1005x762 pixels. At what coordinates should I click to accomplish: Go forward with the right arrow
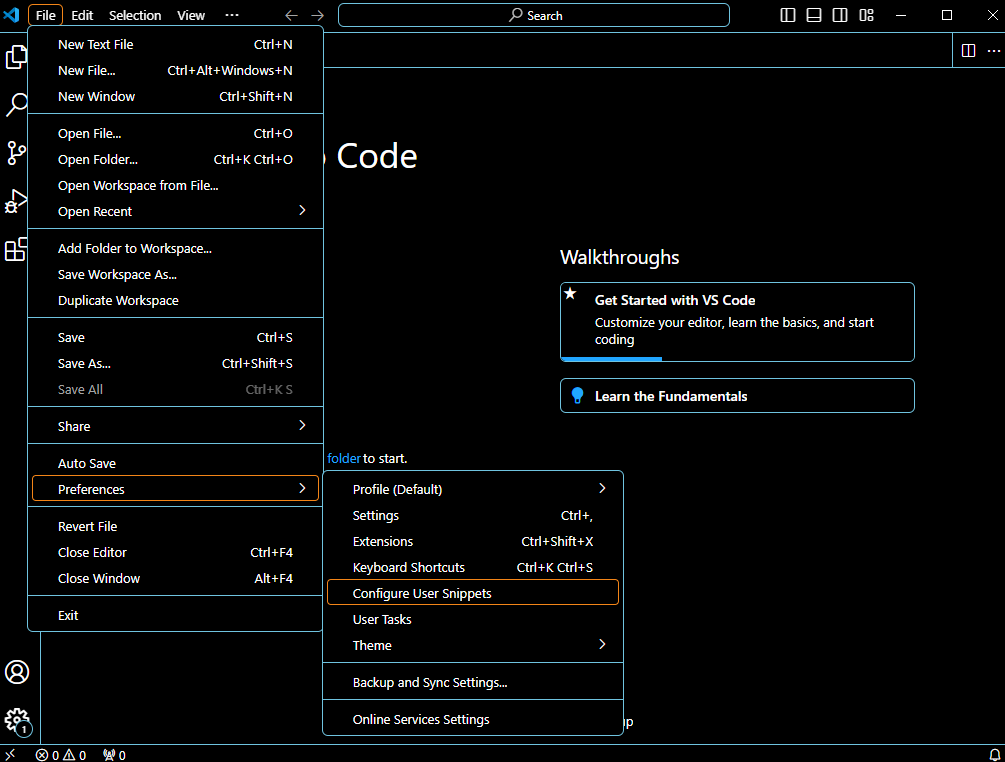pyautogui.click(x=317, y=15)
